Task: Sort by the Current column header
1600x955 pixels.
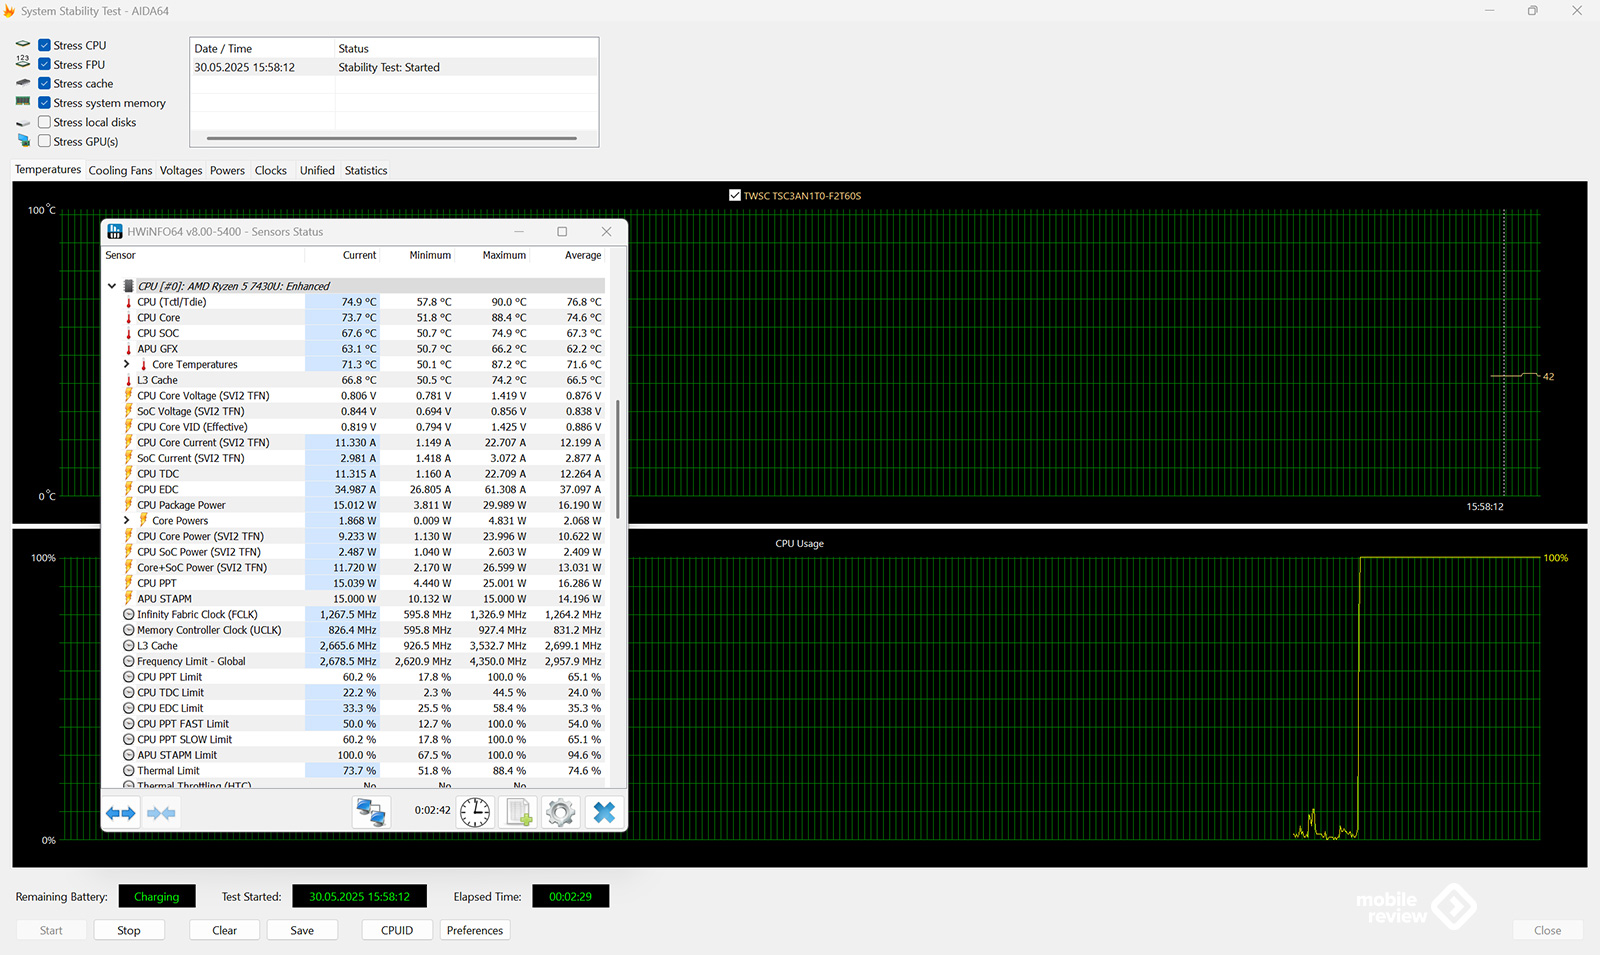Action: point(359,256)
